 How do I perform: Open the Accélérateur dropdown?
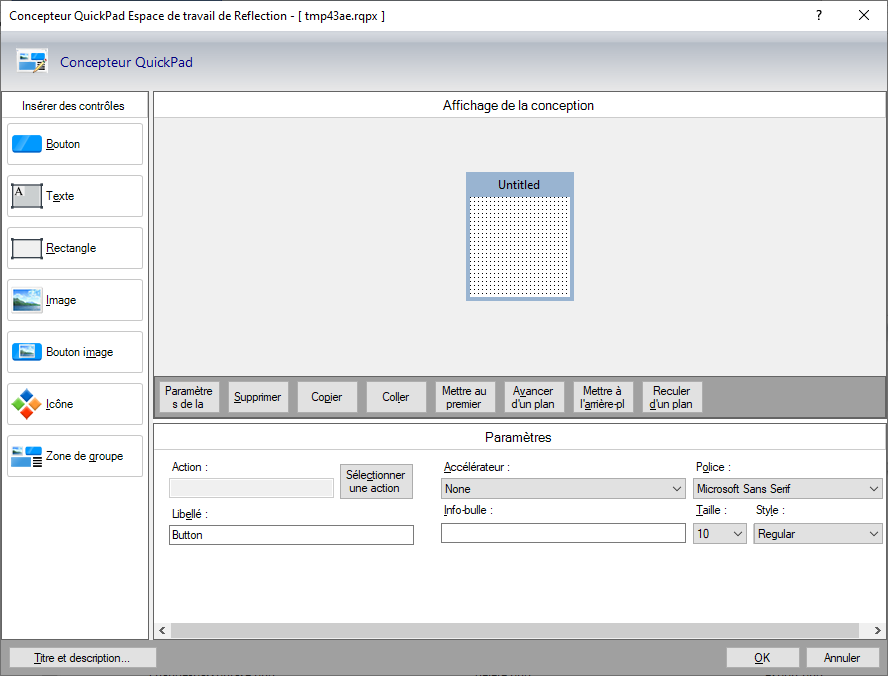pos(563,489)
